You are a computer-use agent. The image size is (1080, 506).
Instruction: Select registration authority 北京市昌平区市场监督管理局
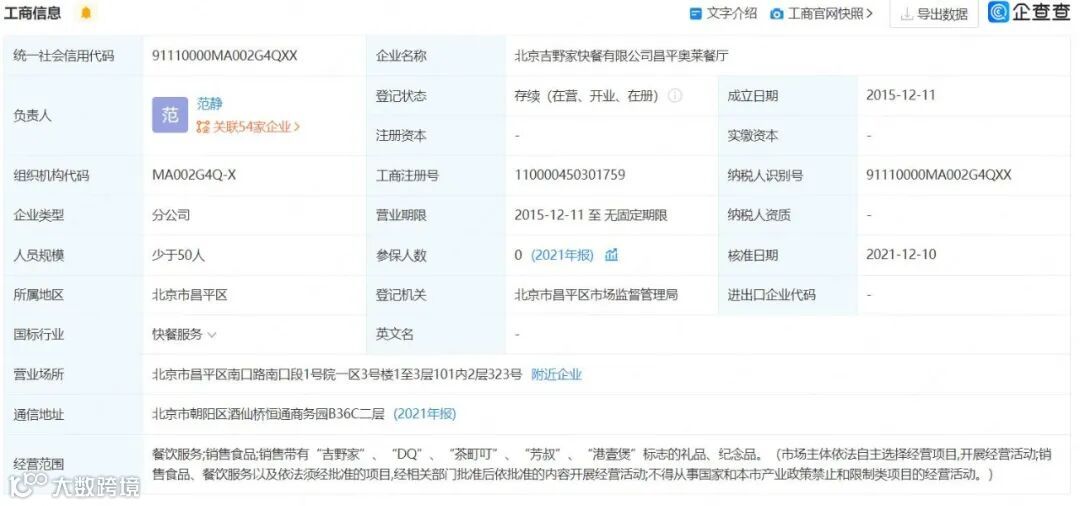coord(596,295)
